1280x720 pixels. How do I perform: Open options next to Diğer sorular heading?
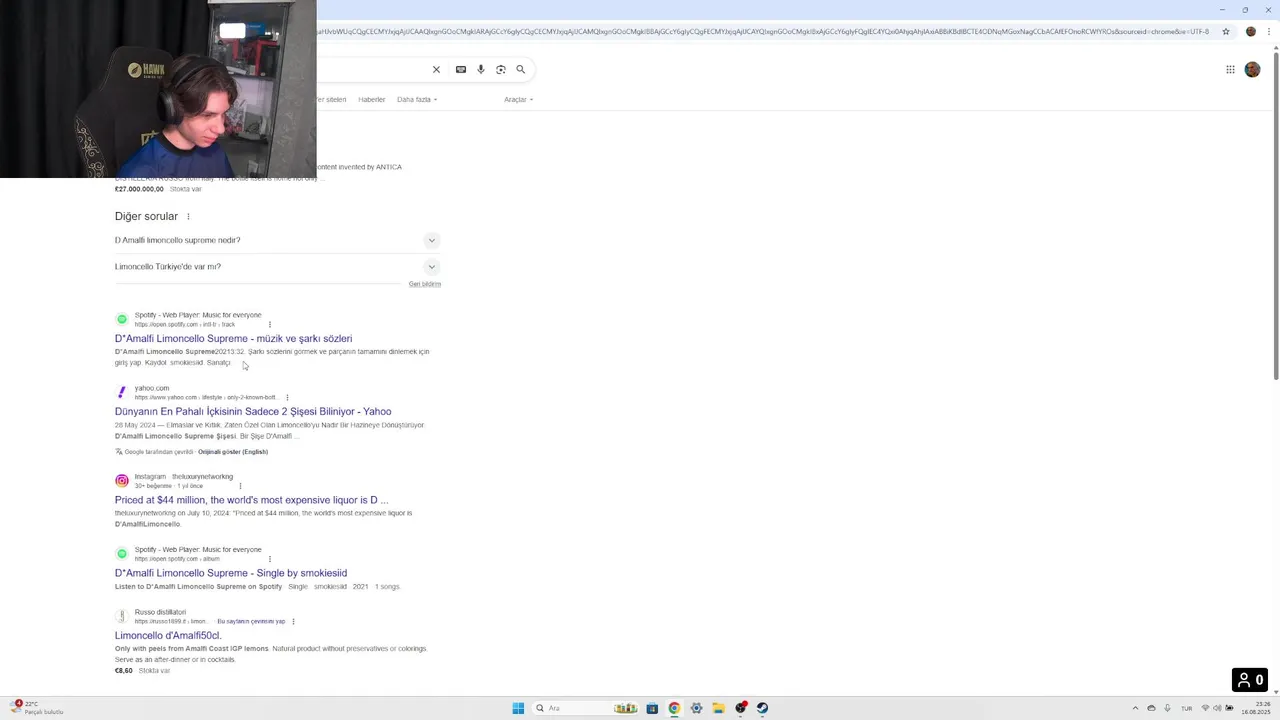click(188, 216)
